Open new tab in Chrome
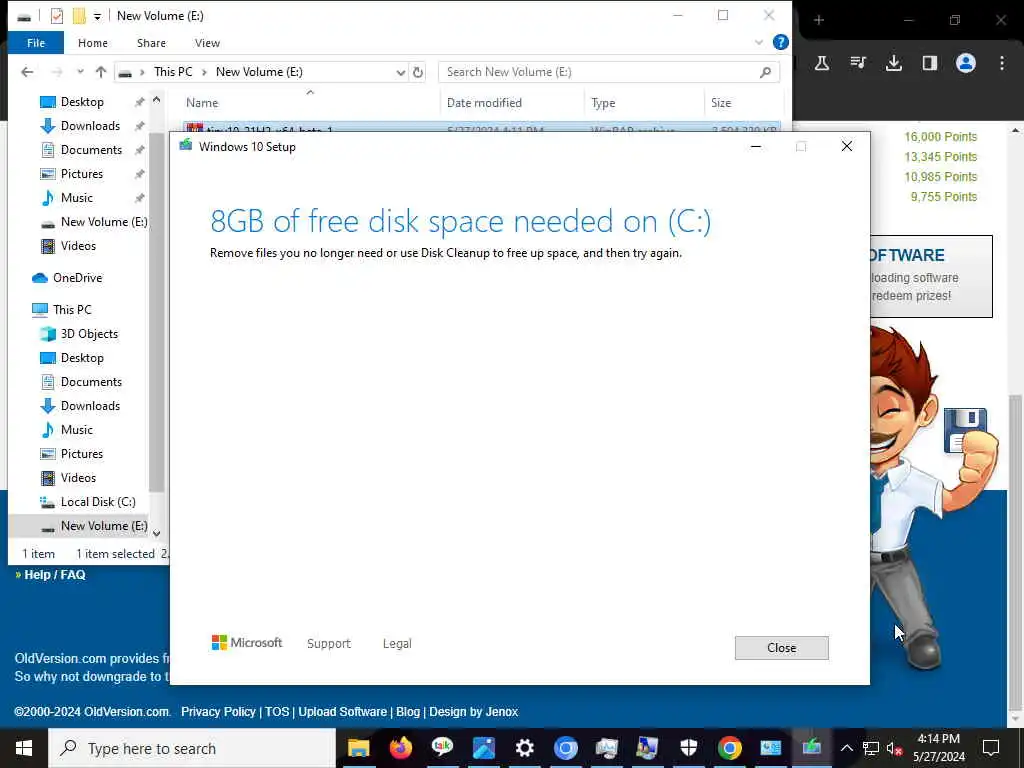 (819, 20)
